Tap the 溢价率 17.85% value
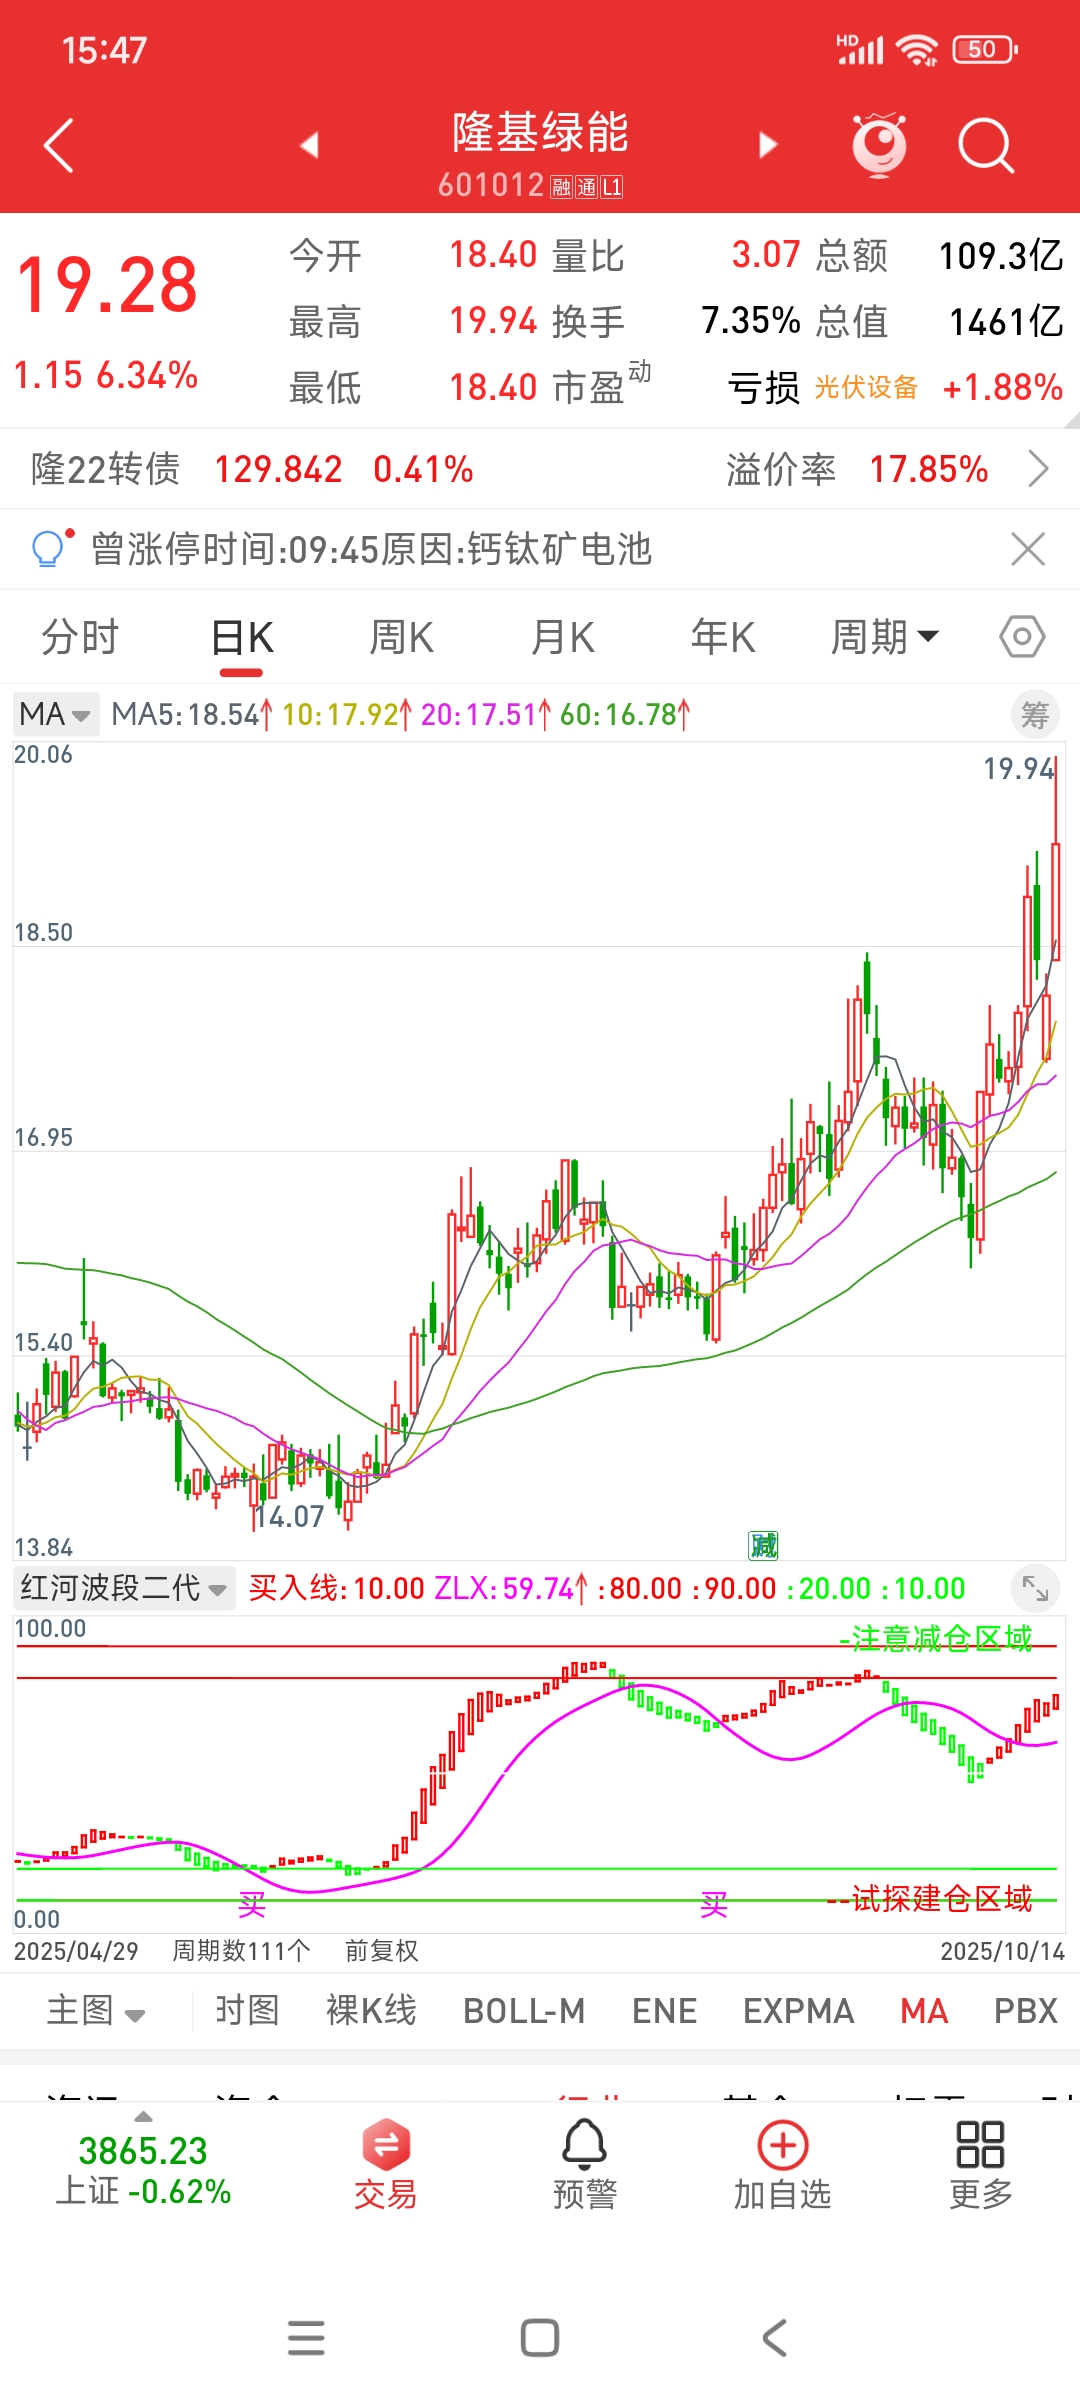This screenshot has width=1080, height=2400. pos(929,469)
